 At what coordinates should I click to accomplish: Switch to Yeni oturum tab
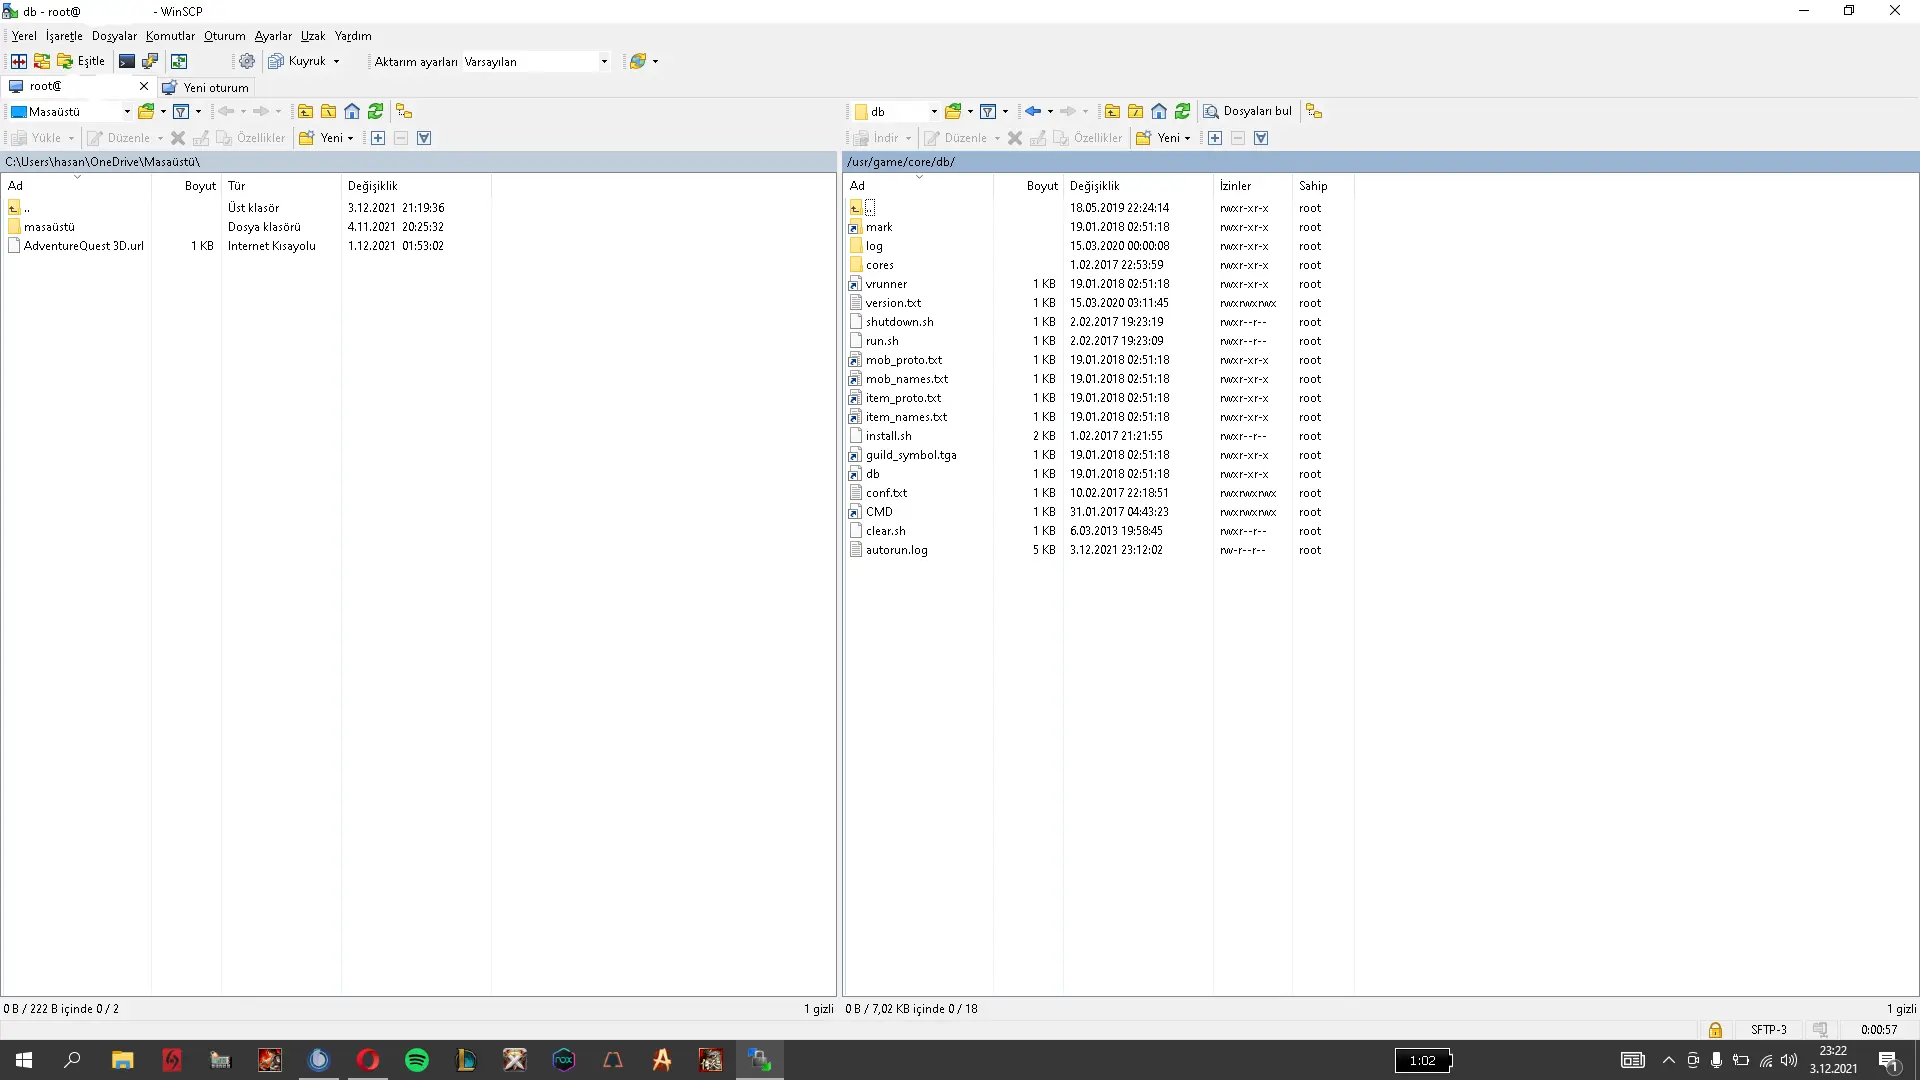[x=206, y=87]
